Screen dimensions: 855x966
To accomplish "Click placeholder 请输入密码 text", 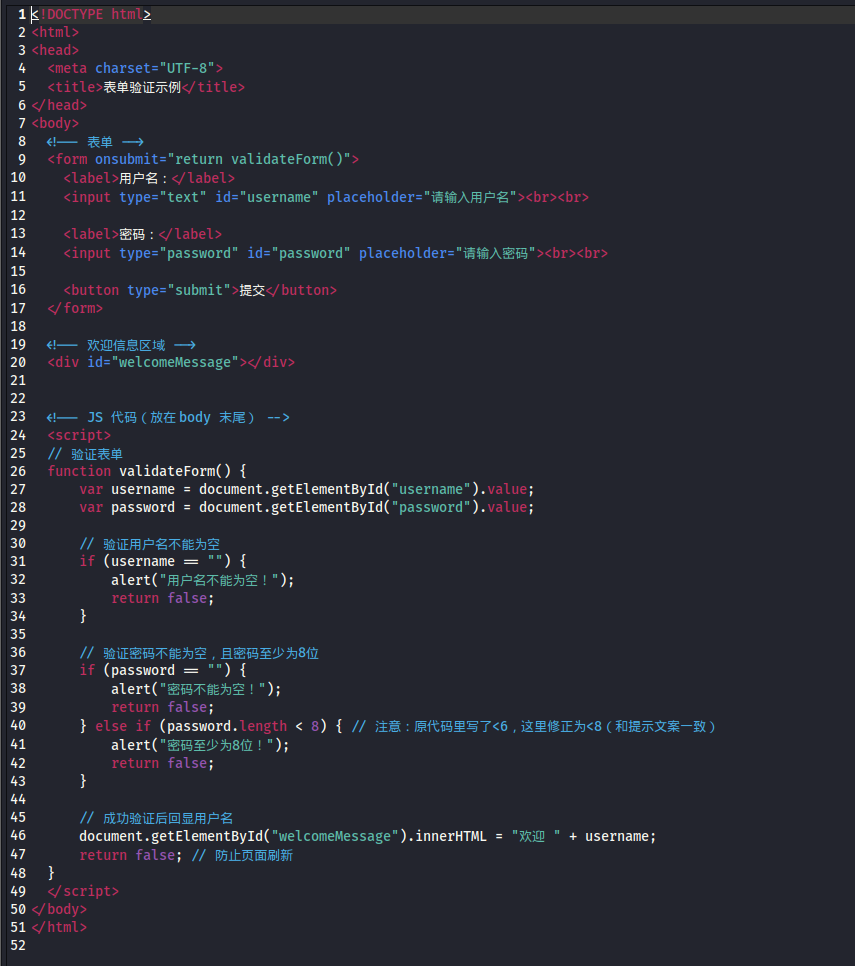I will tap(496, 253).
